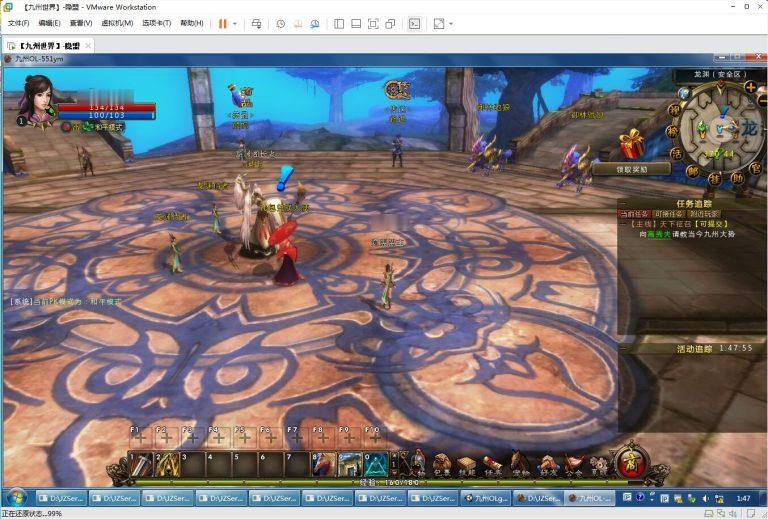Screen dimensions: 768x519
Task: Toggle the thumbnail bar view icon
Action: [356, 24]
